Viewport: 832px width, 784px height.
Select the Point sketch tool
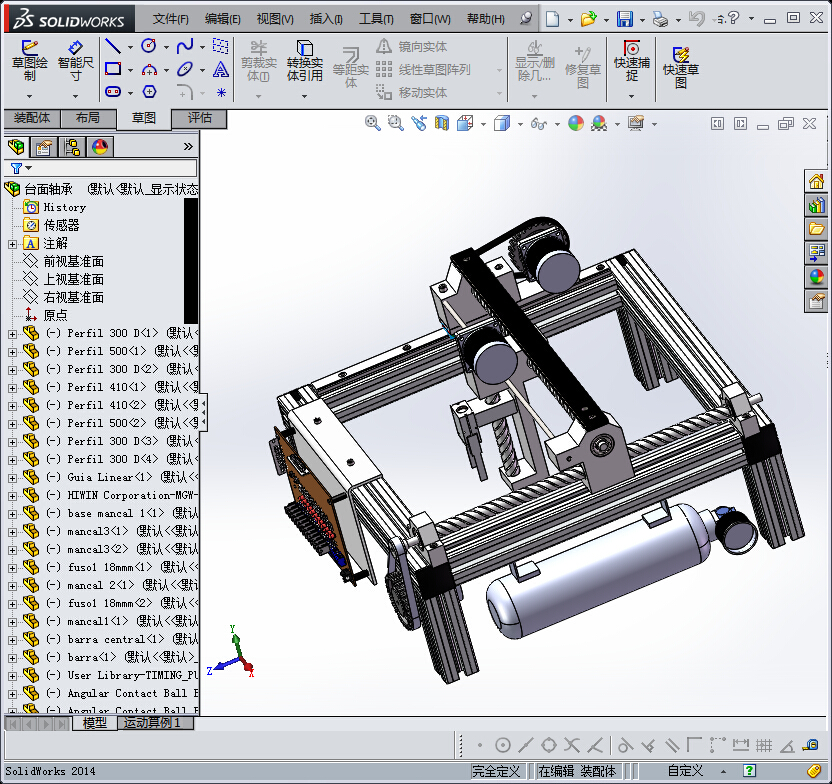pos(221,92)
